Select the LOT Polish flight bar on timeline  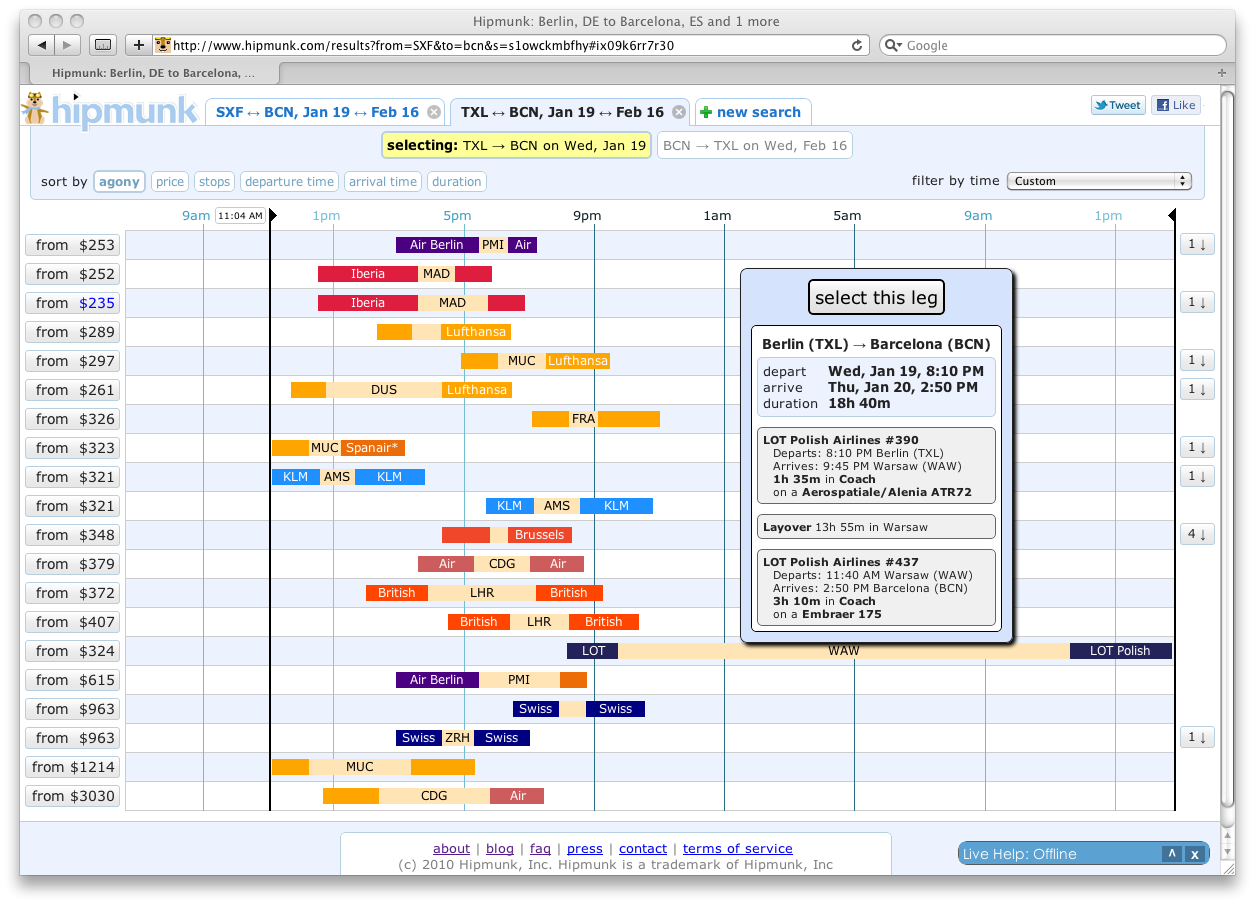pos(1119,650)
